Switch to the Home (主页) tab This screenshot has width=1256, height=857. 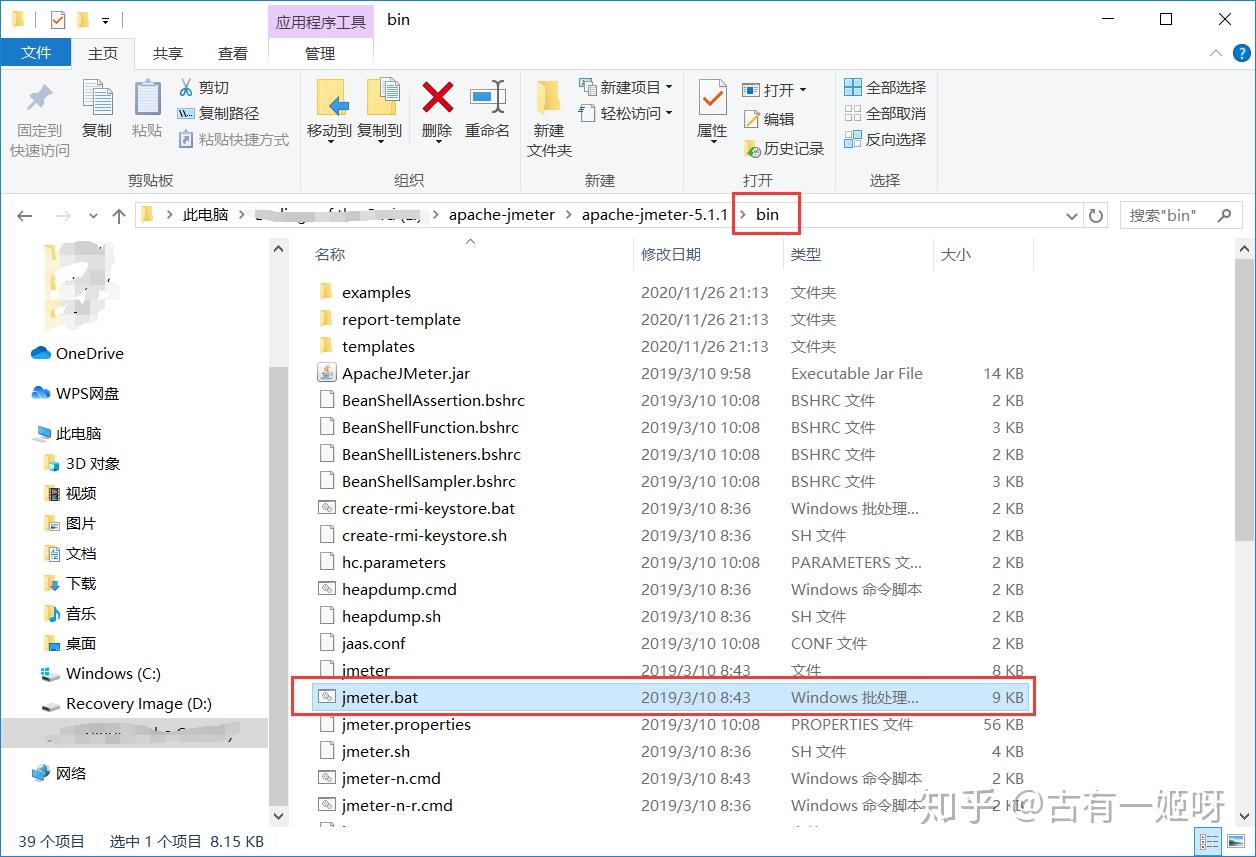pos(103,53)
